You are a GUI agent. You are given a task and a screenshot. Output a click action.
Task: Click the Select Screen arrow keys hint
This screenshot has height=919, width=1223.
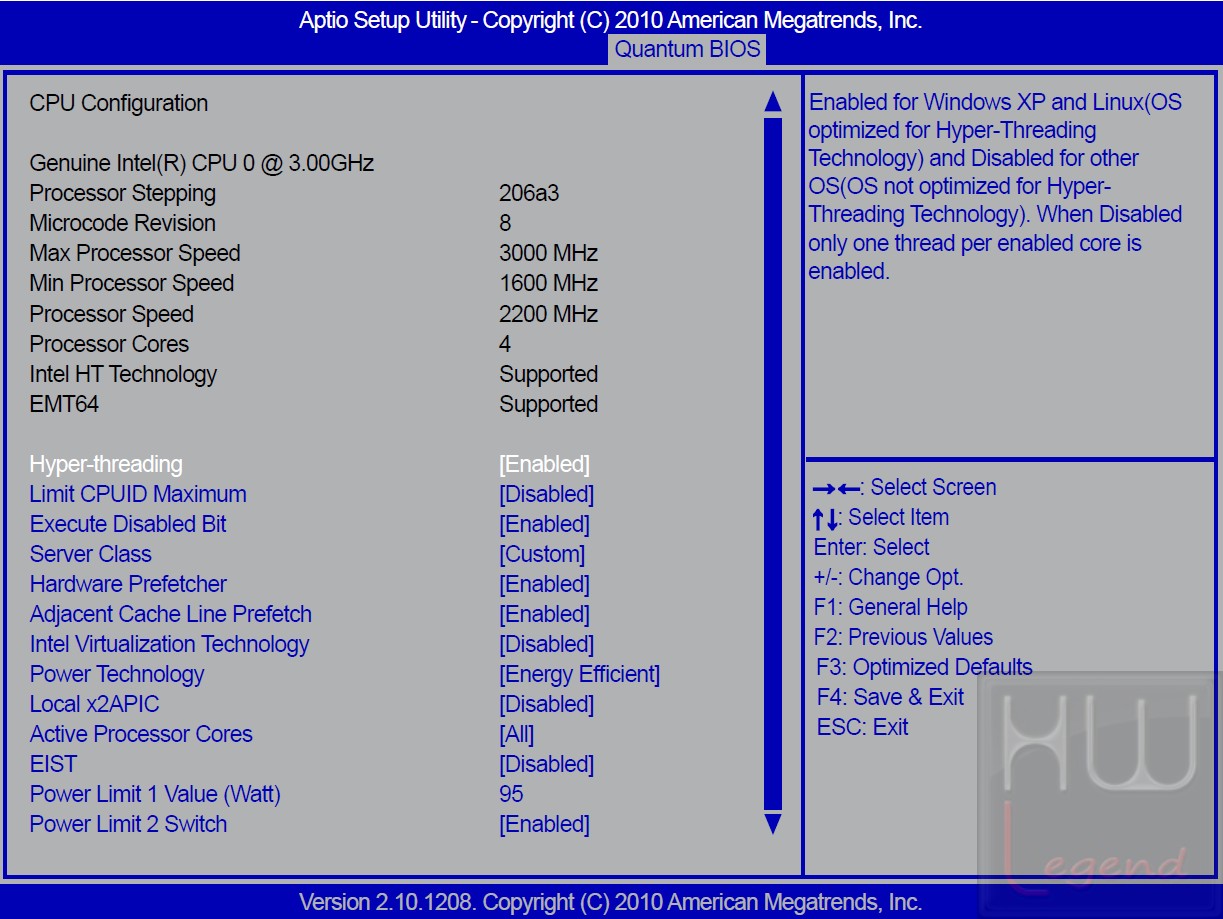click(905, 487)
